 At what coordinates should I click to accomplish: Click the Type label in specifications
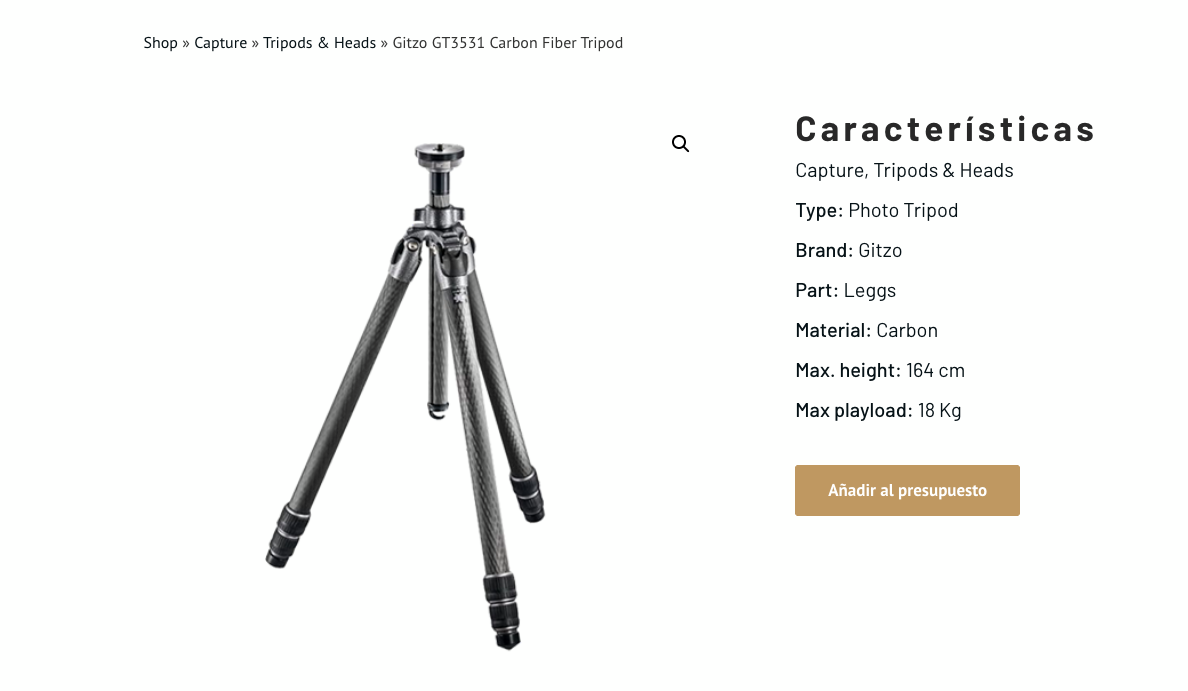tap(818, 211)
